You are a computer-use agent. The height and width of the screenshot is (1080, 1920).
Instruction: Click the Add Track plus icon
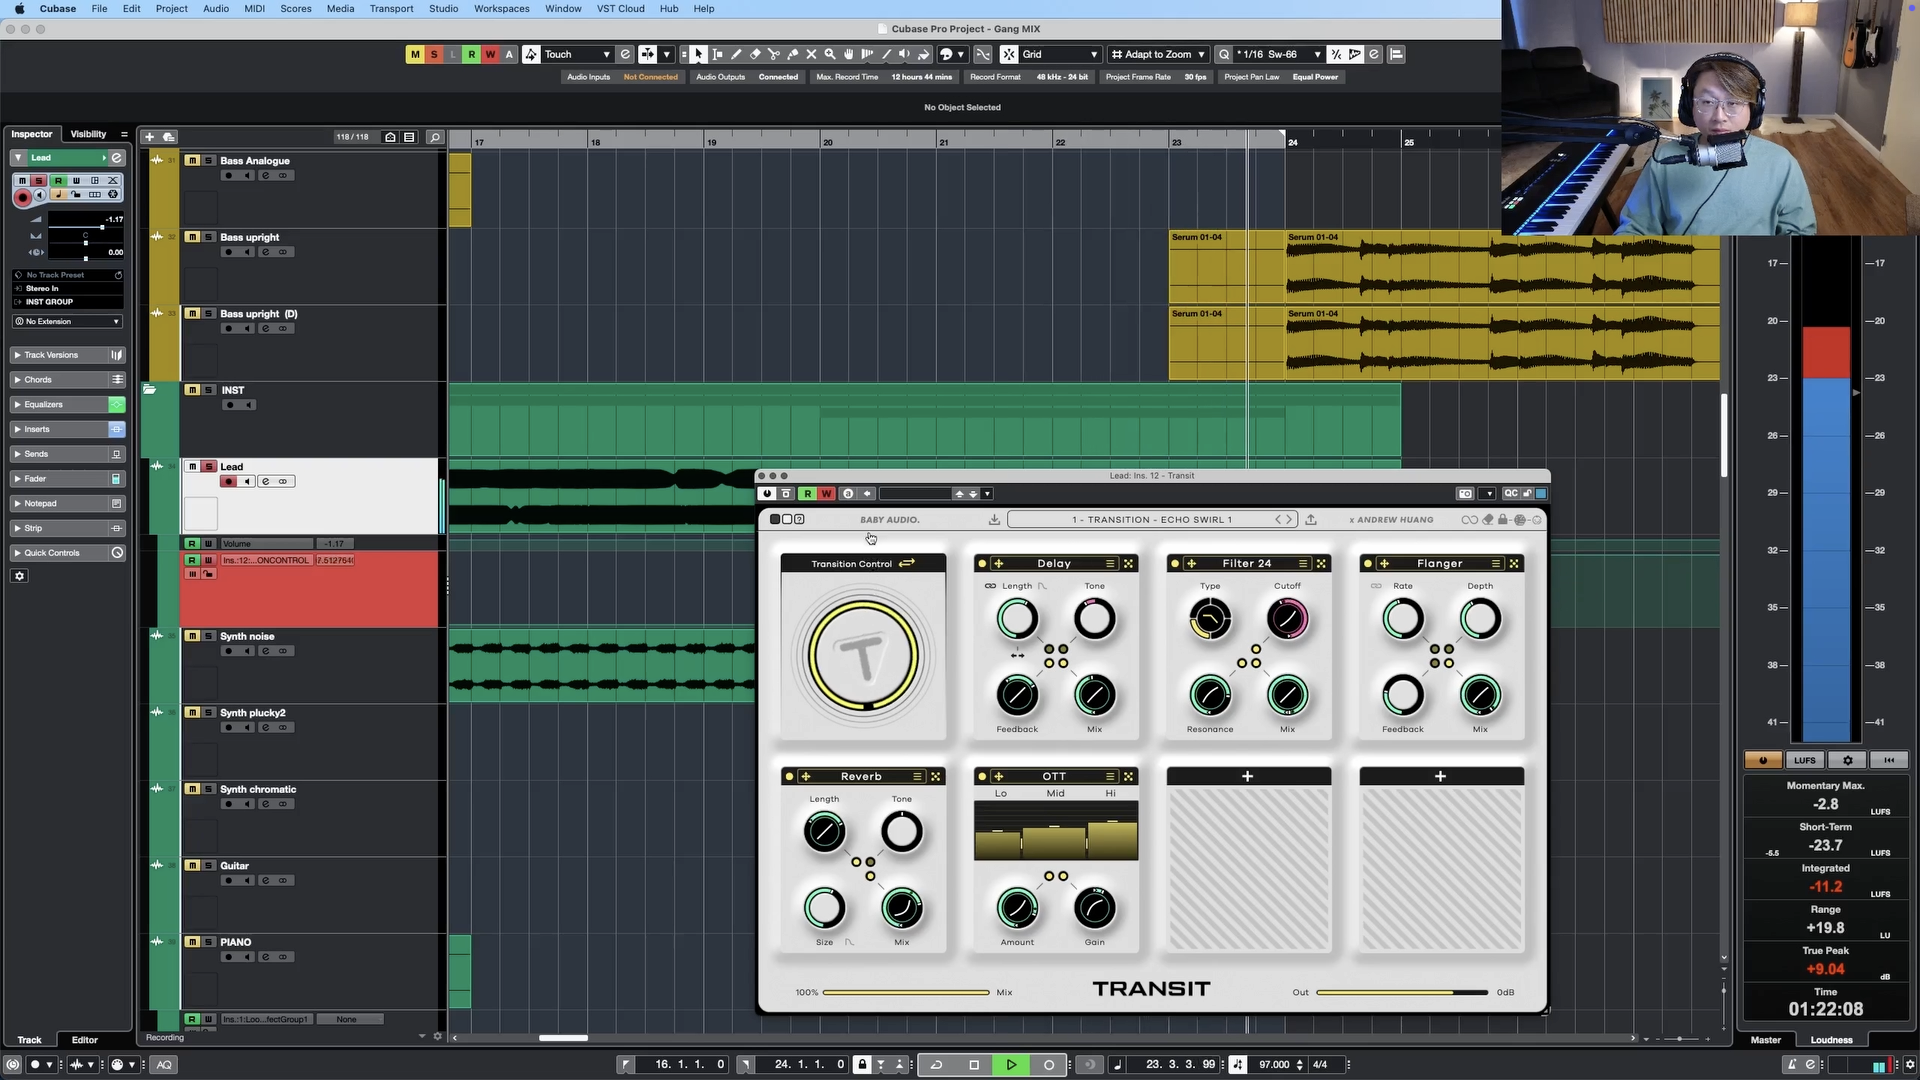click(x=149, y=137)
